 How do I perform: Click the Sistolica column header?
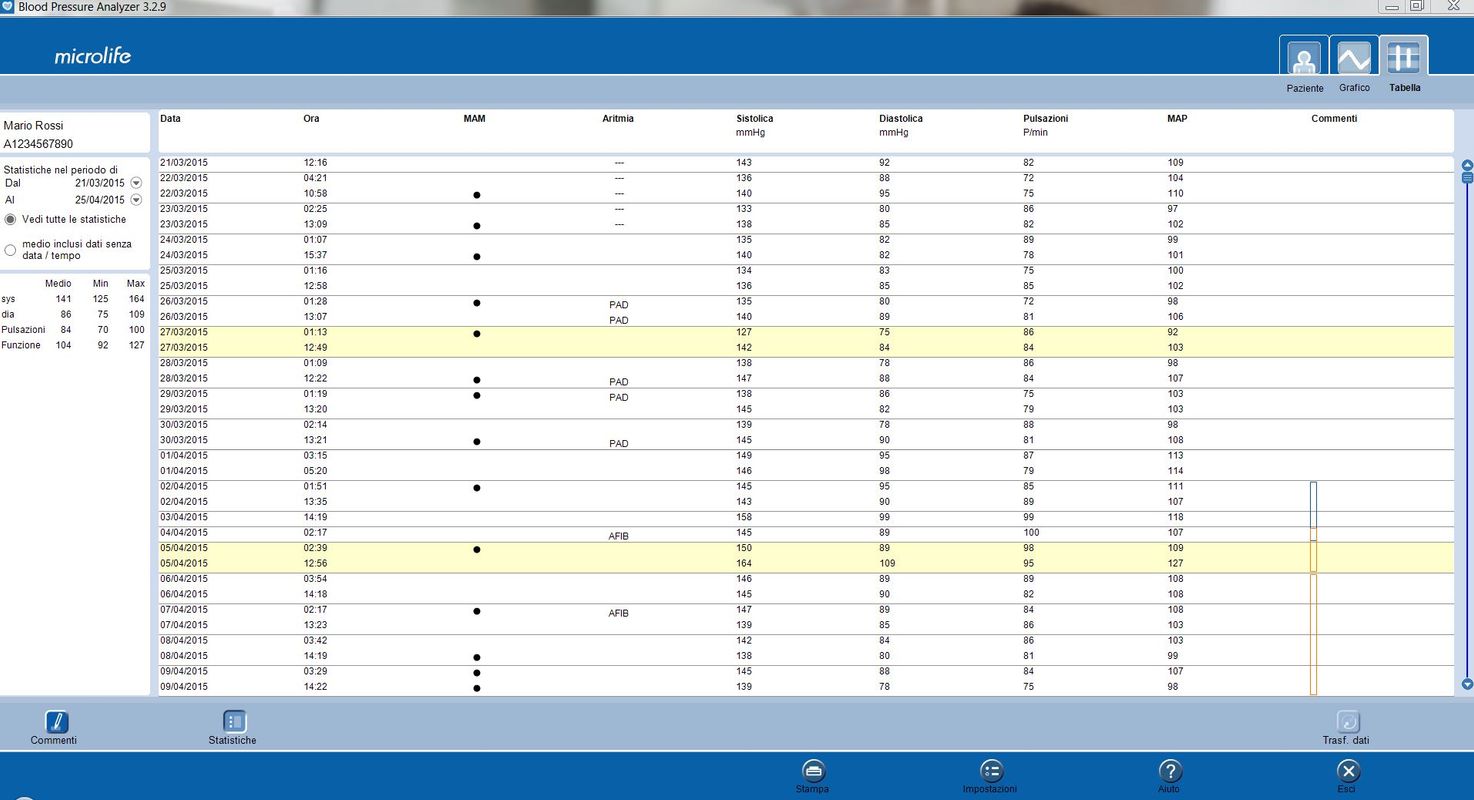(x=754, y=119)
